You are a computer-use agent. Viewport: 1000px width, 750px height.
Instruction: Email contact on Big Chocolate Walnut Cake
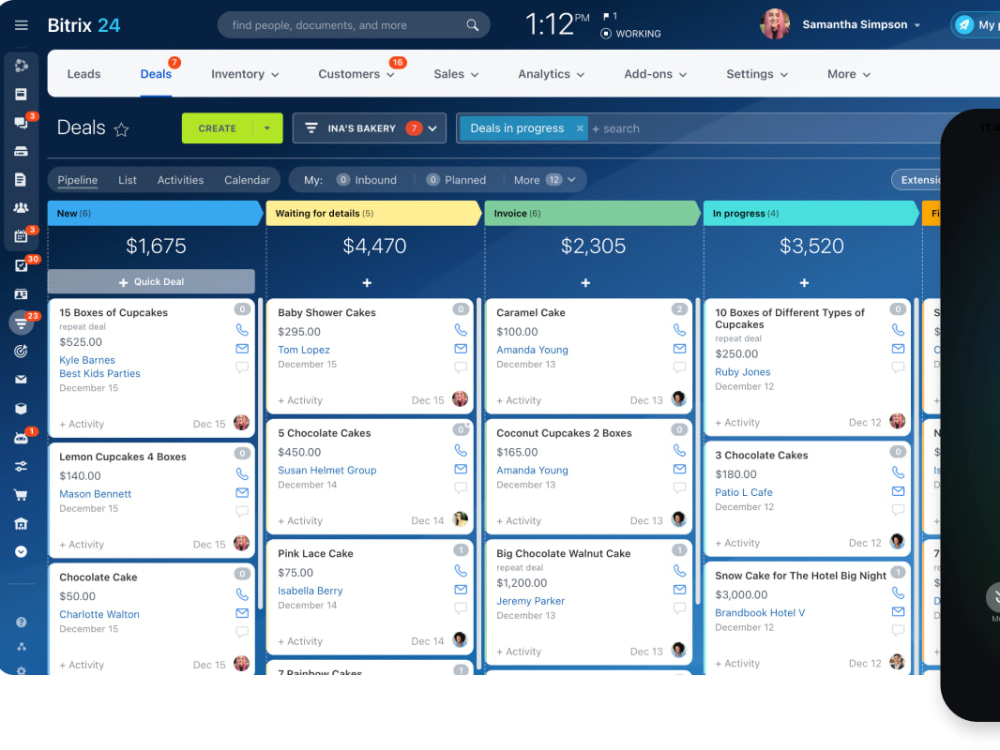pyautogui.click(x=679, y=589)
